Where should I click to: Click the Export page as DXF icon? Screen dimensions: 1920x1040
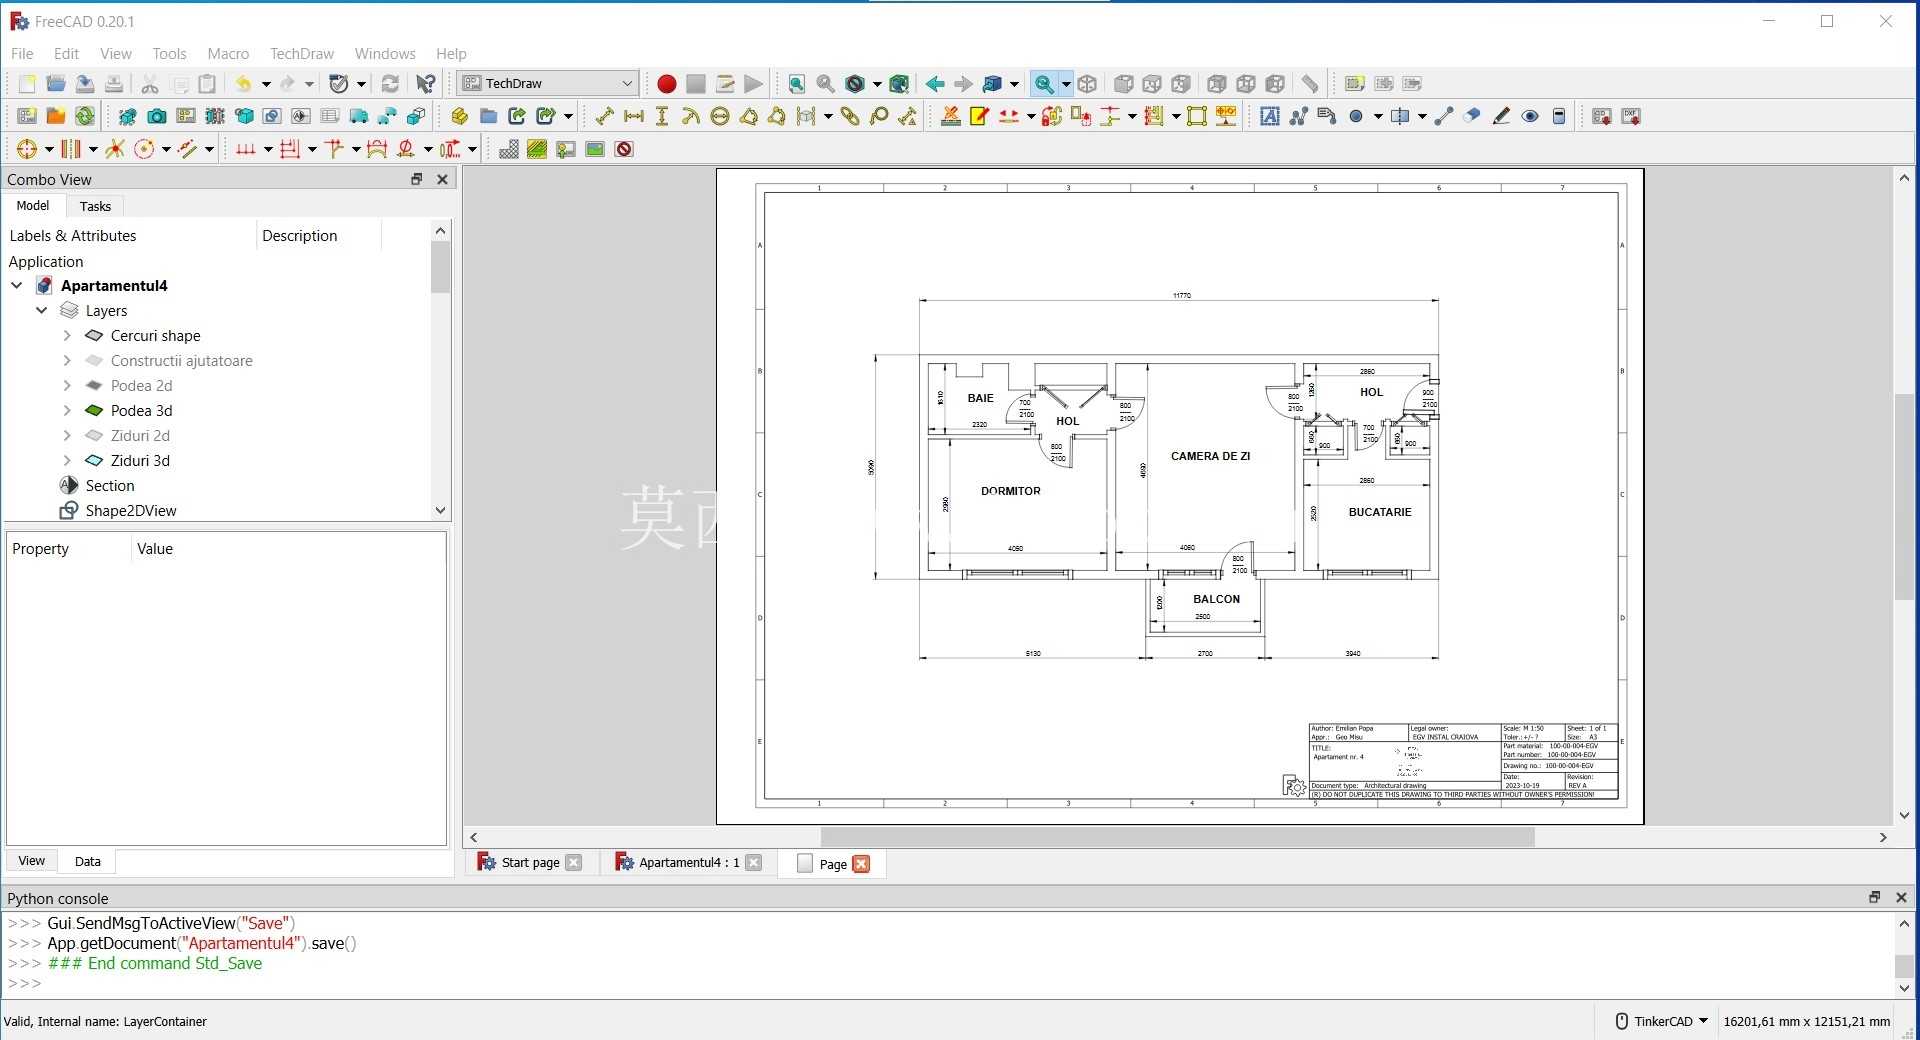point(1631,116)
